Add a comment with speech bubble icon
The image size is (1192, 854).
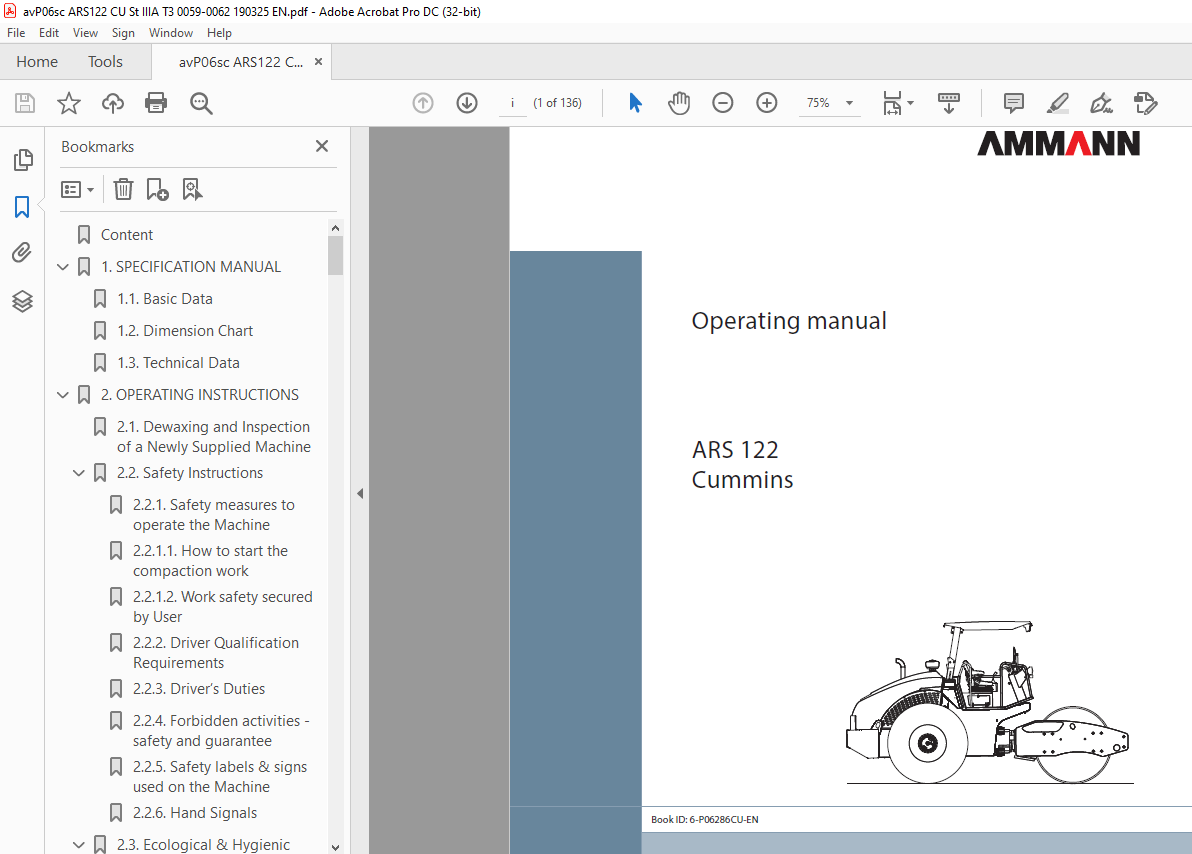coord(1013,103)
